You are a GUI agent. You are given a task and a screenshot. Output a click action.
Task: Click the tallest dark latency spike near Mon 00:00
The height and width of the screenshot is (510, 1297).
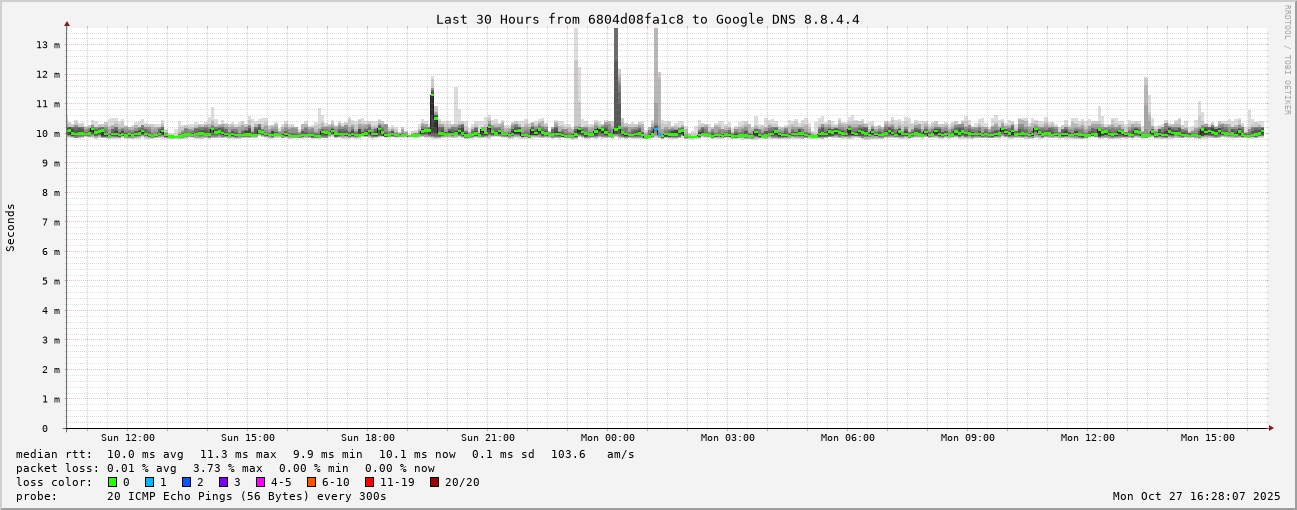click(616, 78)
